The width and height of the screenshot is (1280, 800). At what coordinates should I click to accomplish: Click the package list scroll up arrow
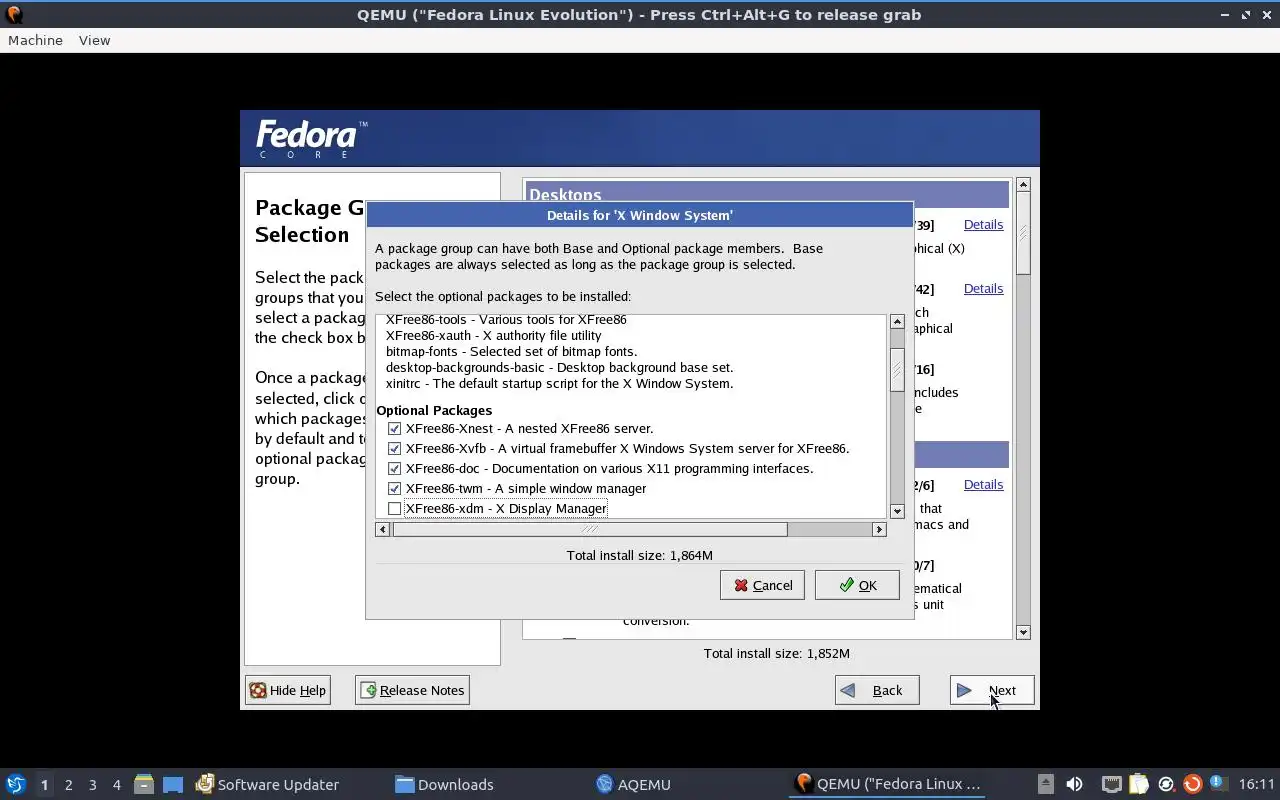click(897, 322)
